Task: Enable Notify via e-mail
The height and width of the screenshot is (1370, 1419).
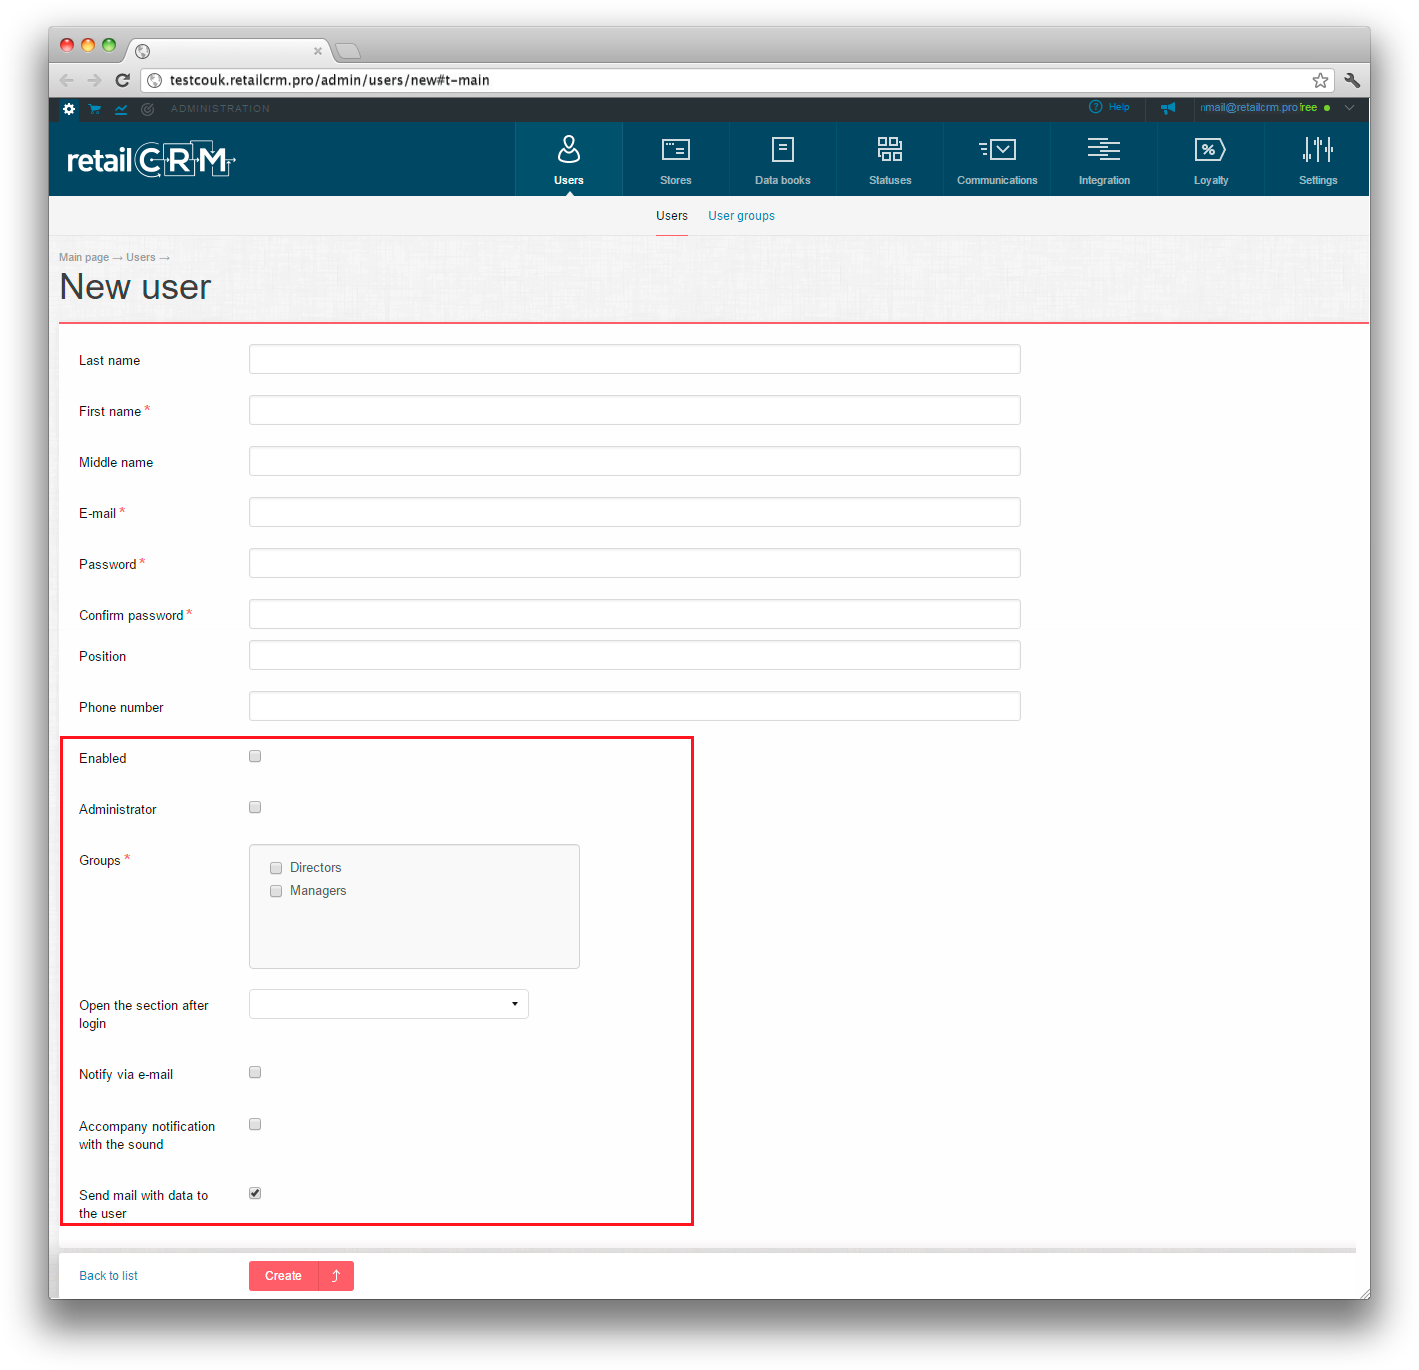Action: click(255, 1072)
